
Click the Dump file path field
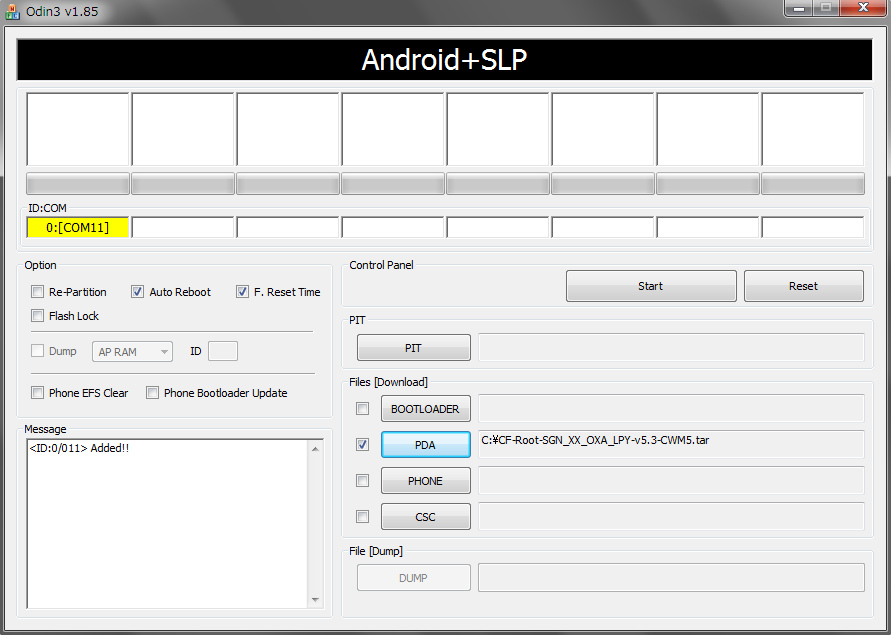pyautogui.click(x=671, y=578)
